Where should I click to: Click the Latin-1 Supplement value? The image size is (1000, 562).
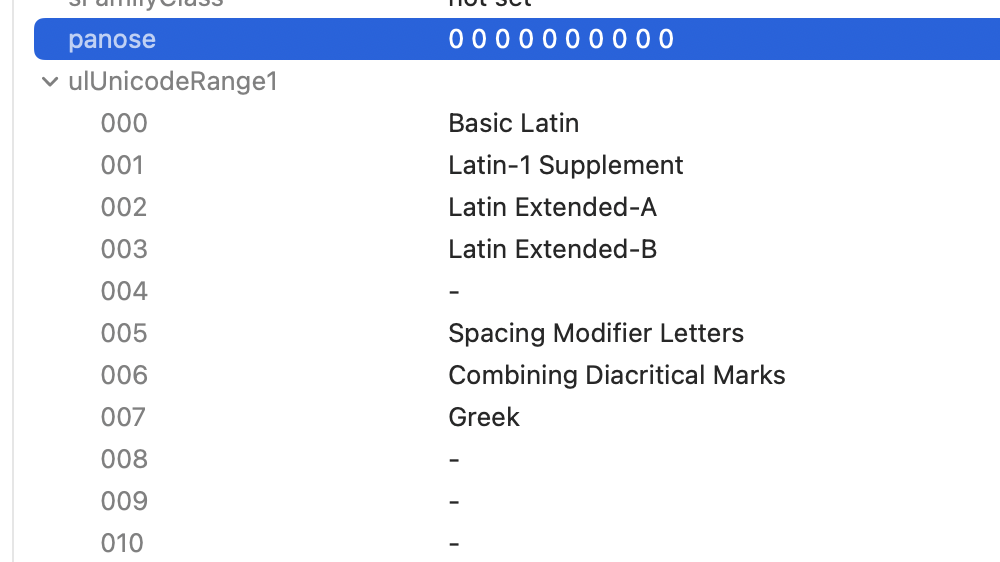[565, 166]
